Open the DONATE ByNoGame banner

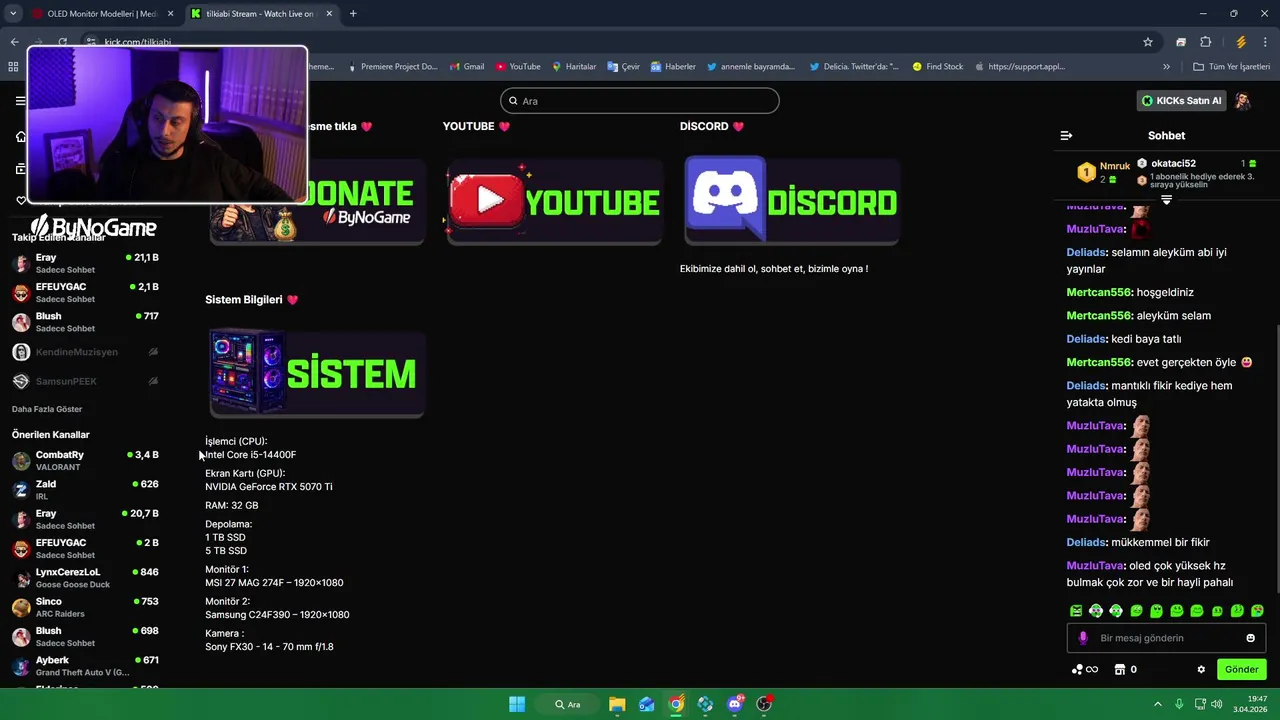317,201
